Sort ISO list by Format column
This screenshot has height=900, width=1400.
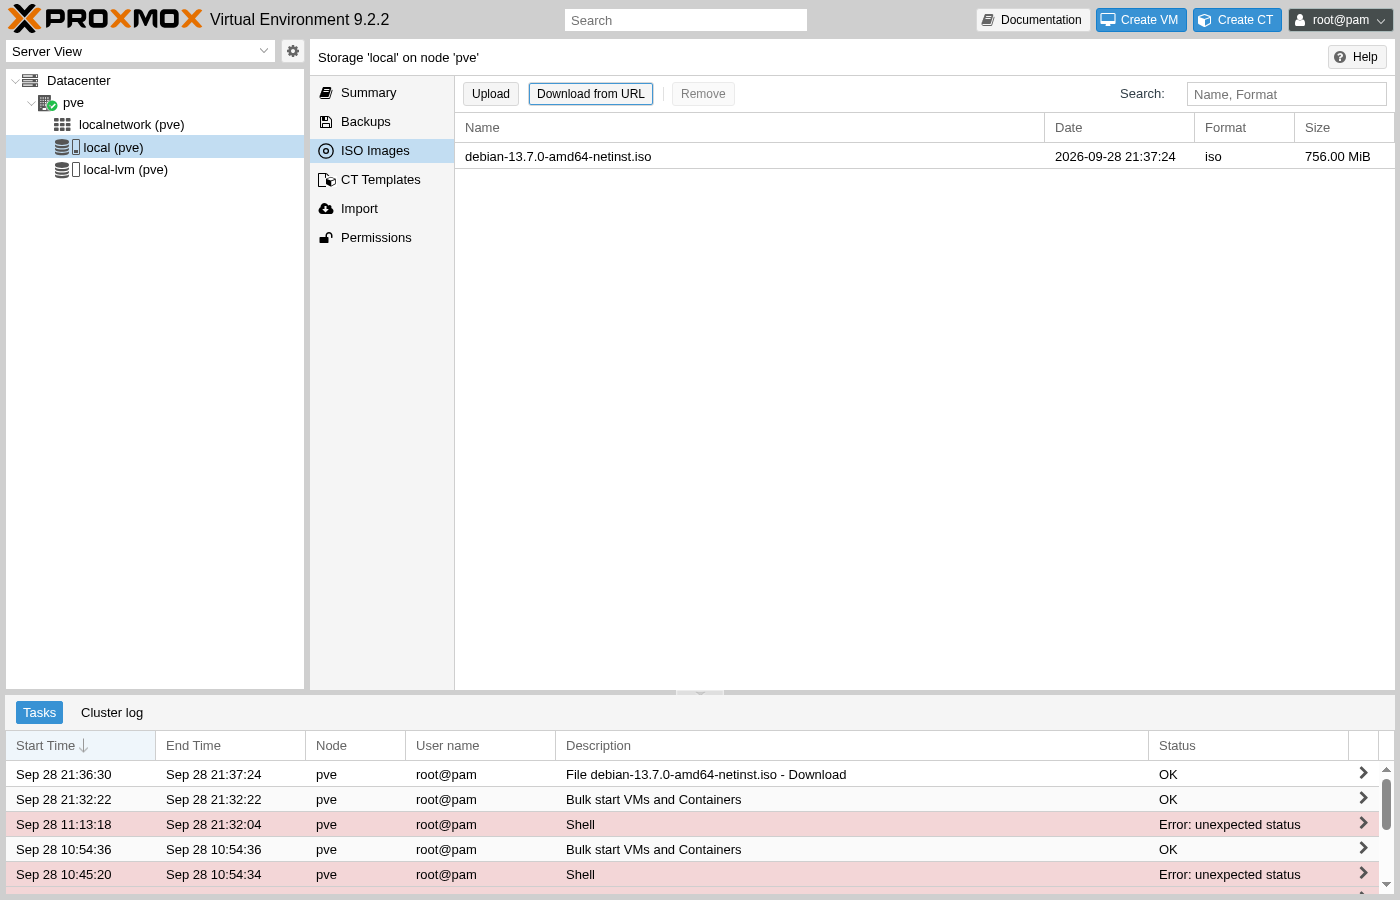1245,128
